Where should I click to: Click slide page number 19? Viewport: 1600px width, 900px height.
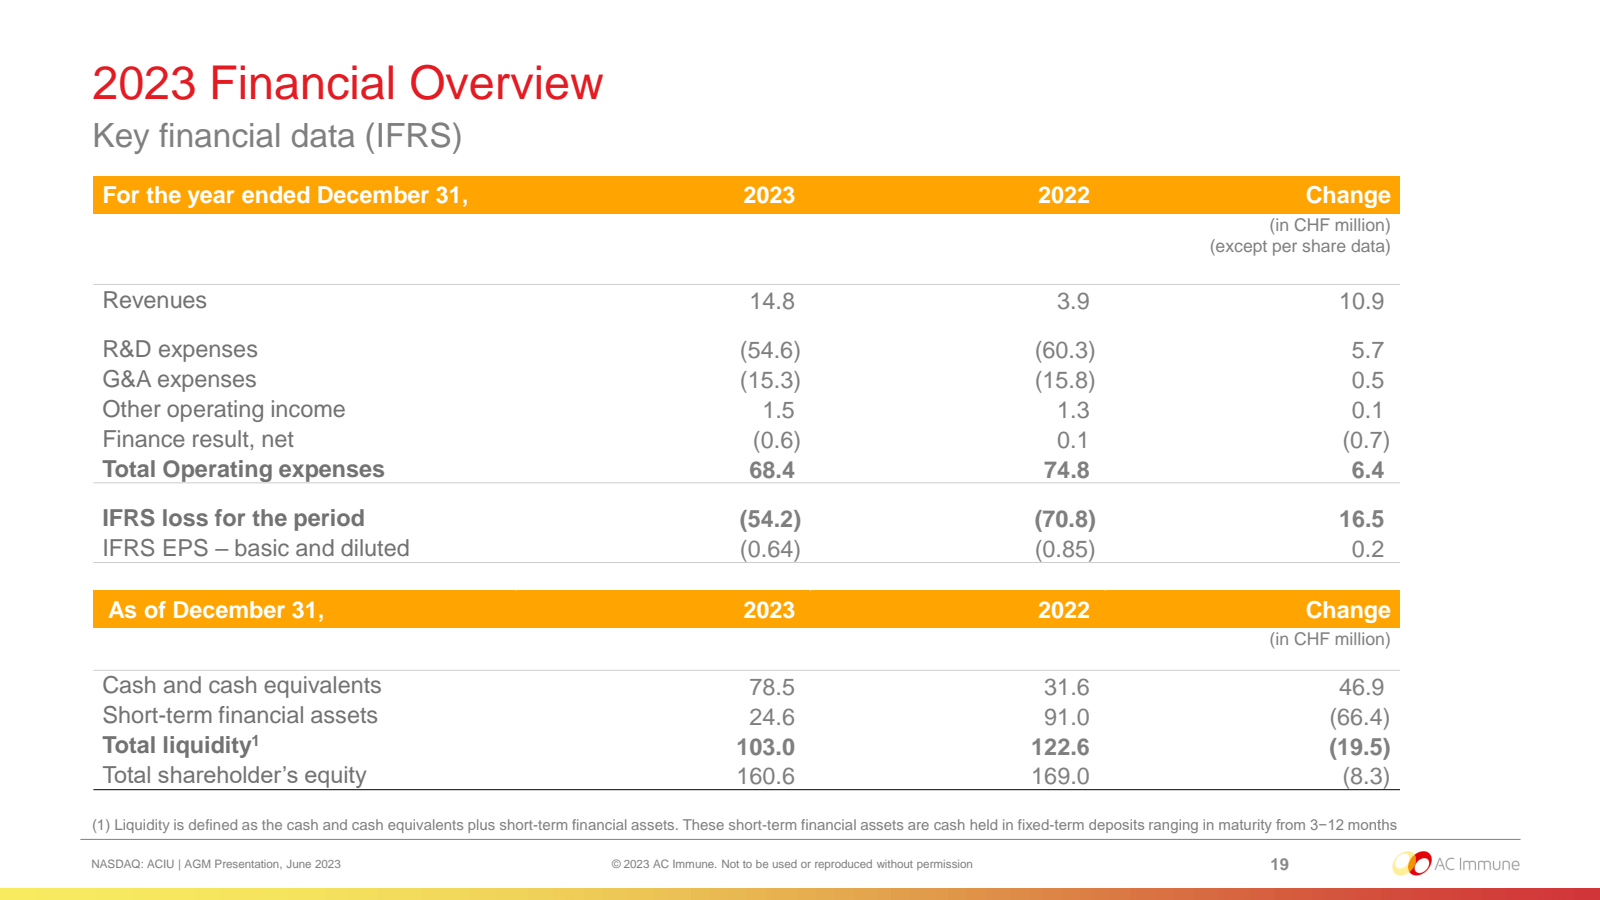(x=1279, y=864)
